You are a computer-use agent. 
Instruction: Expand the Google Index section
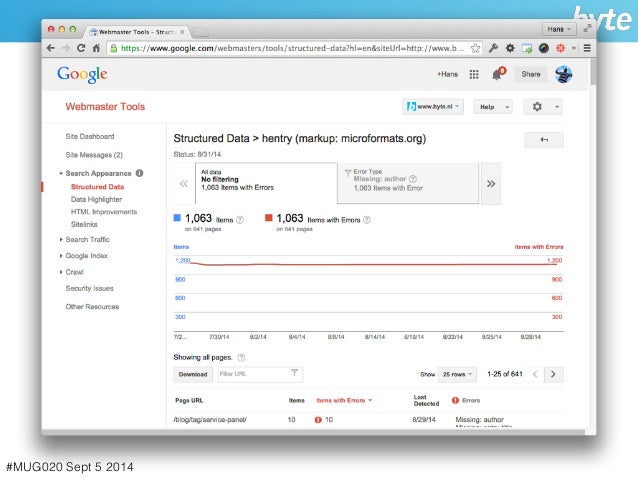tap(84, 256)
